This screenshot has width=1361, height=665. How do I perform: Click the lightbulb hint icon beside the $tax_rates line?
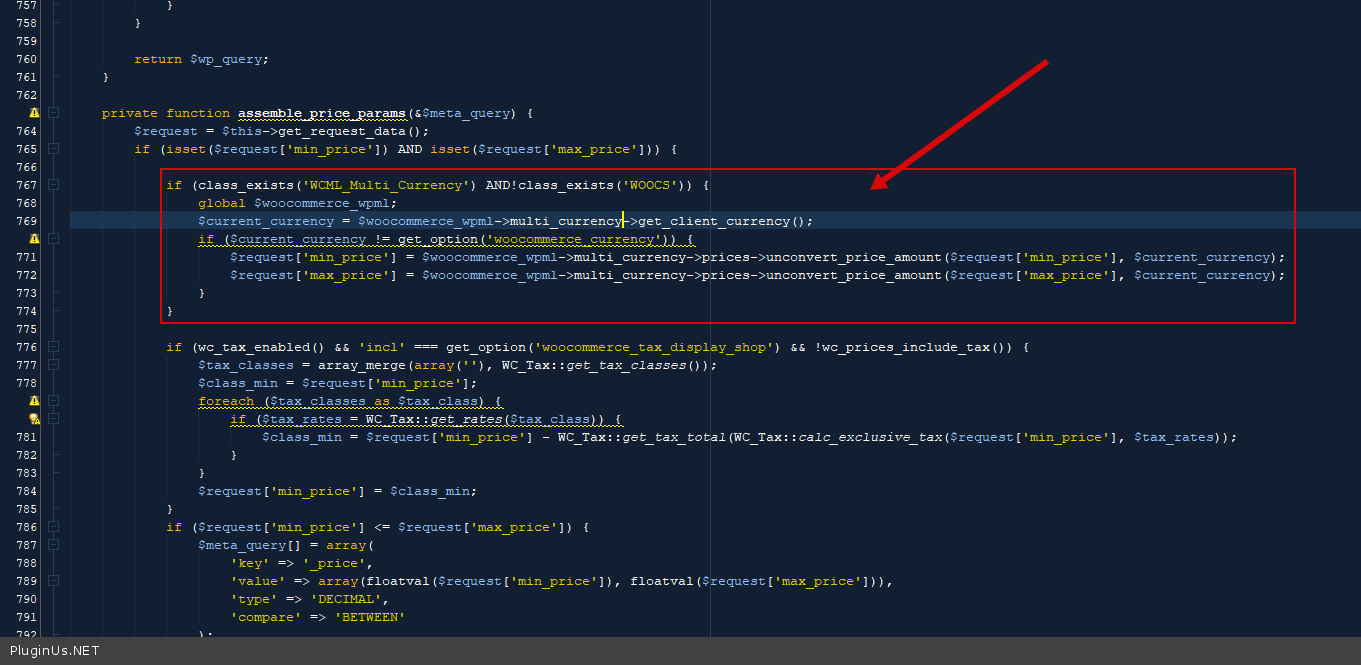[34, 419]
